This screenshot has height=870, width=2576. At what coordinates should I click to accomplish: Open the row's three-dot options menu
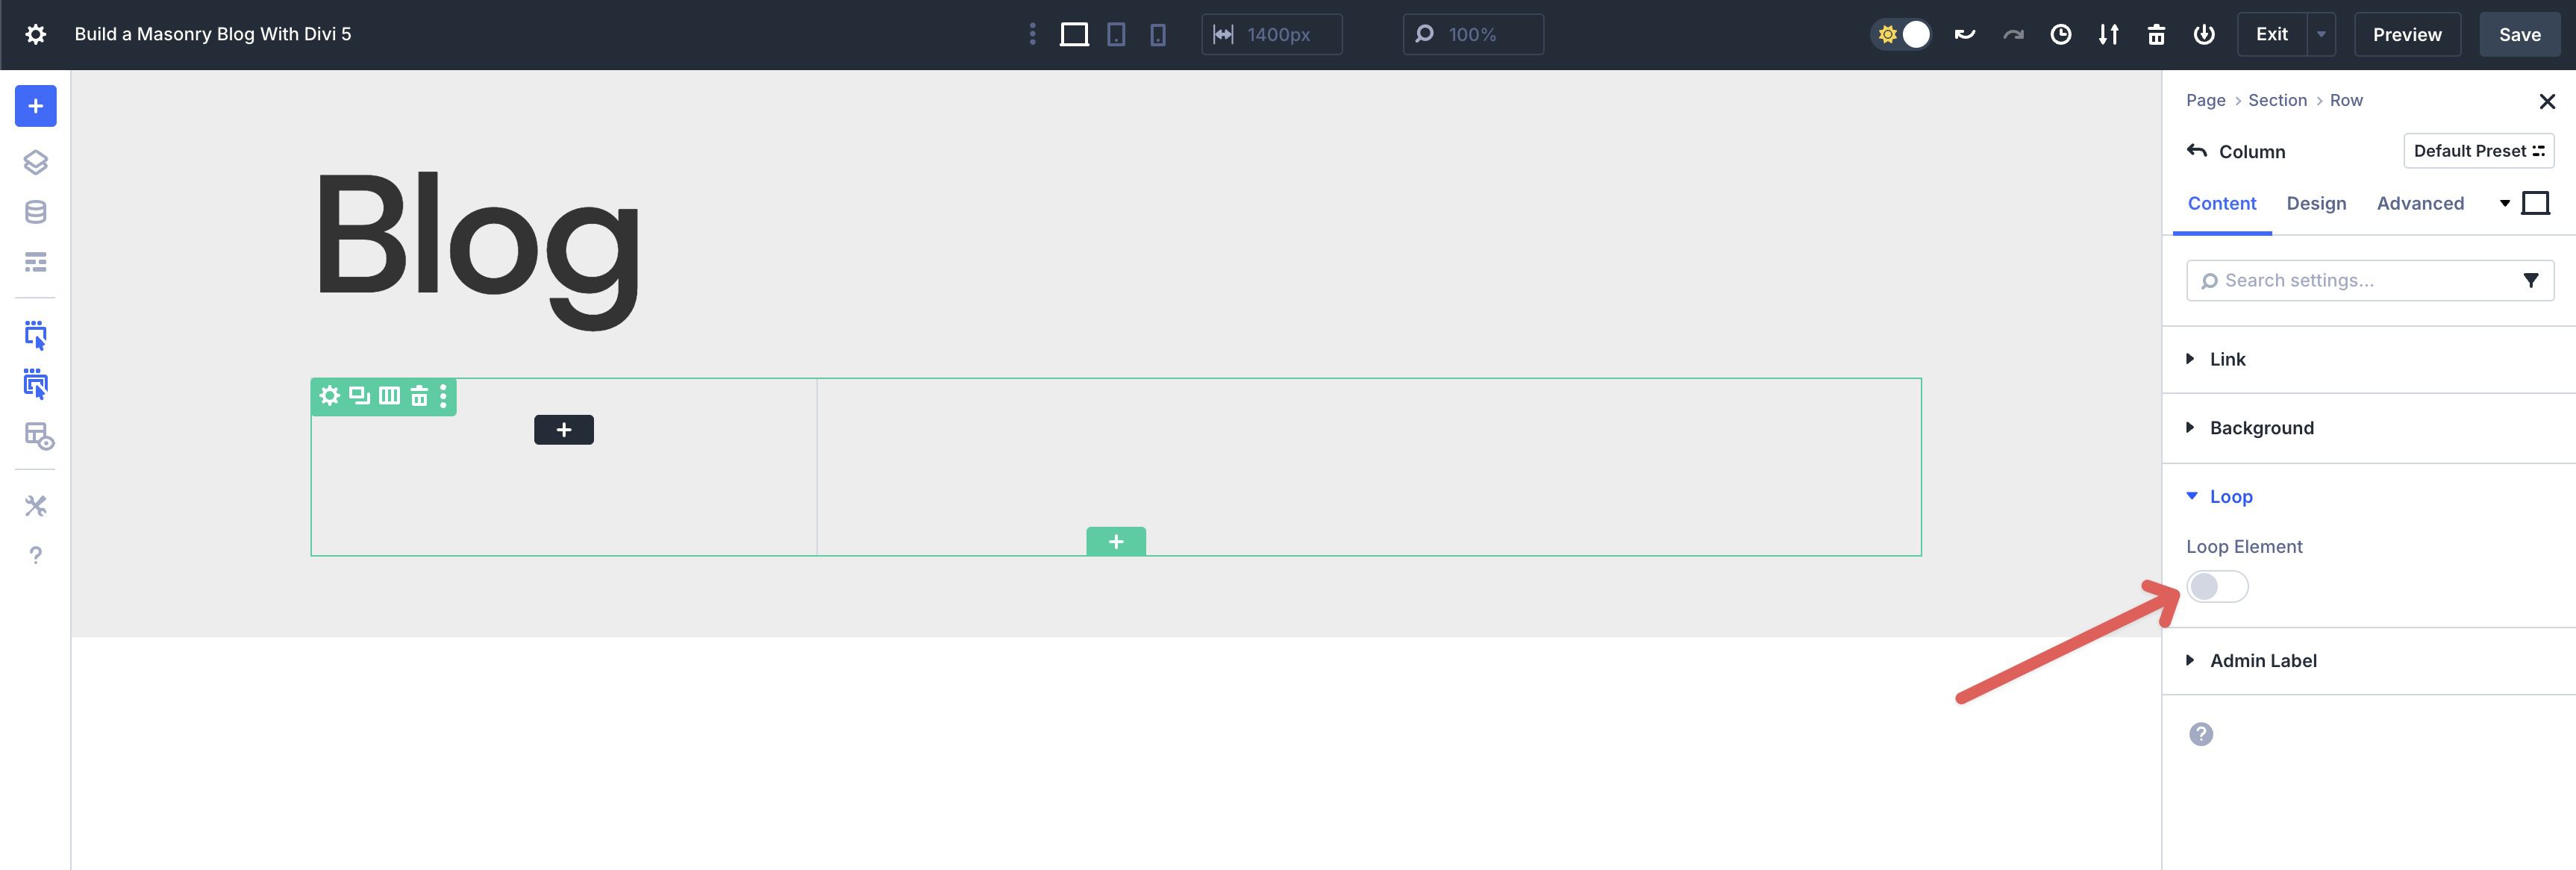(x=443, y=396)
